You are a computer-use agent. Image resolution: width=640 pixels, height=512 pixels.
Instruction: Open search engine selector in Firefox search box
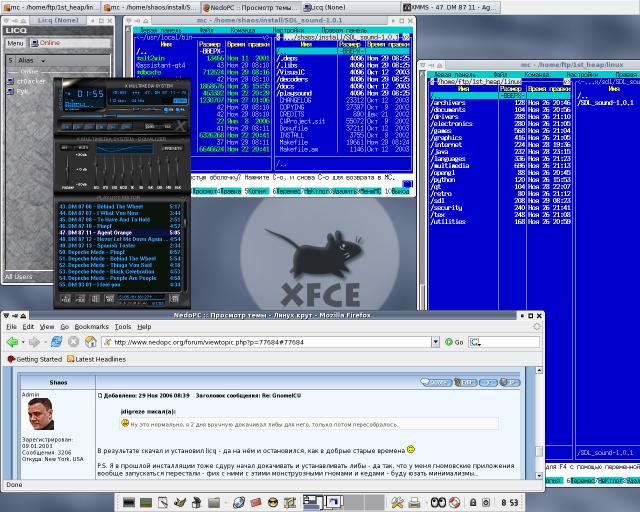pos(475,342)
